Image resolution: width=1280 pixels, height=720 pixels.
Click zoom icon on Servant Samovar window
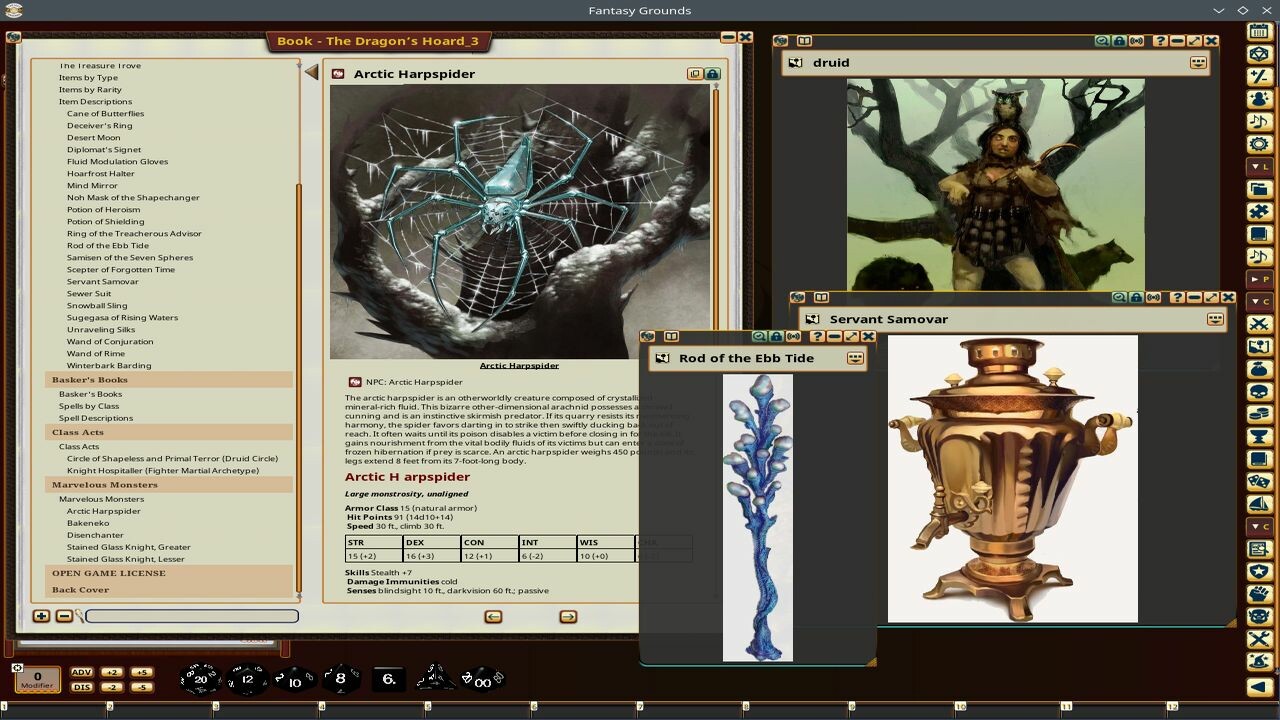pyautogui.click(x=1119, y=298)
